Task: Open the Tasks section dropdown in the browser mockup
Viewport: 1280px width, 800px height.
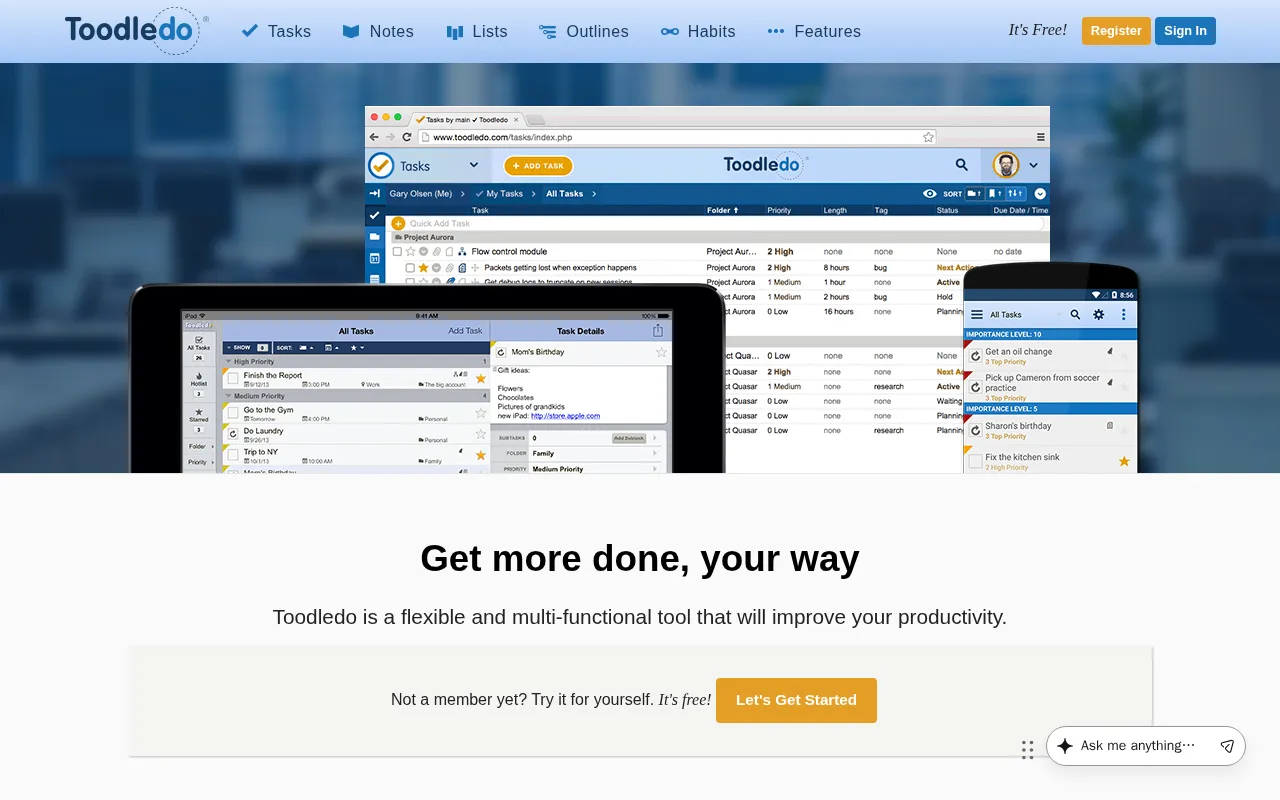Action: tap(474, 166)
